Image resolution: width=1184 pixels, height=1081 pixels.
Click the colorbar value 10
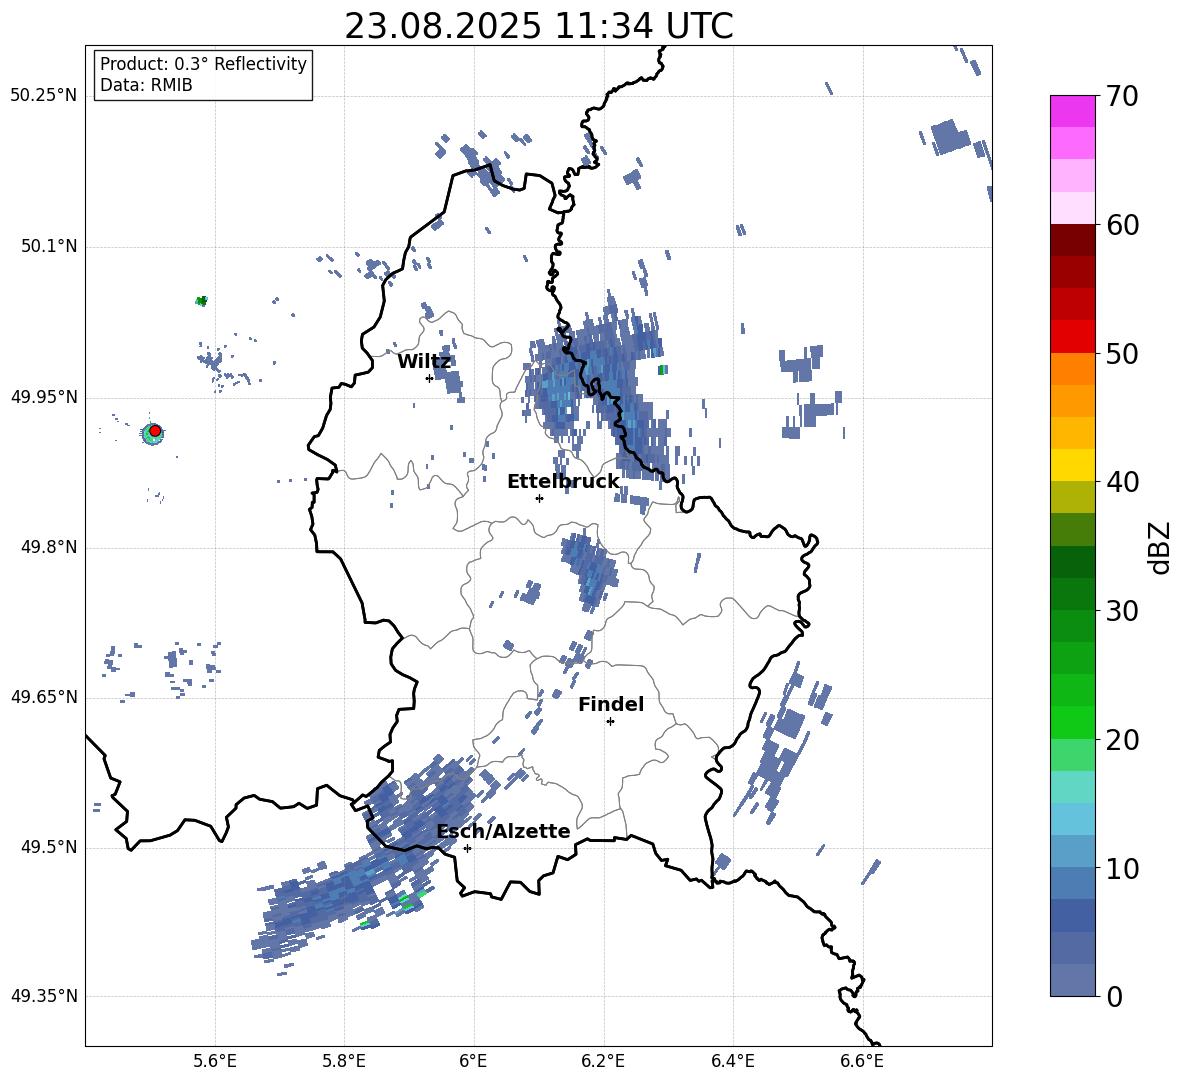(x=1122, y=869)
